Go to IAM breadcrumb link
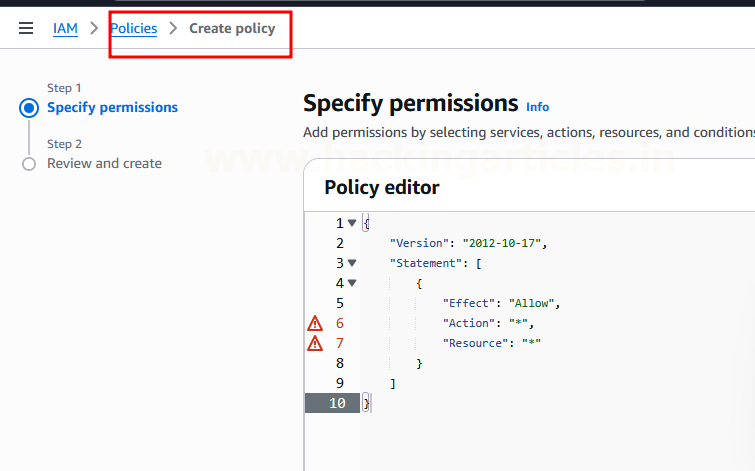Screen dimensions: 755x471 pos(65,28)
